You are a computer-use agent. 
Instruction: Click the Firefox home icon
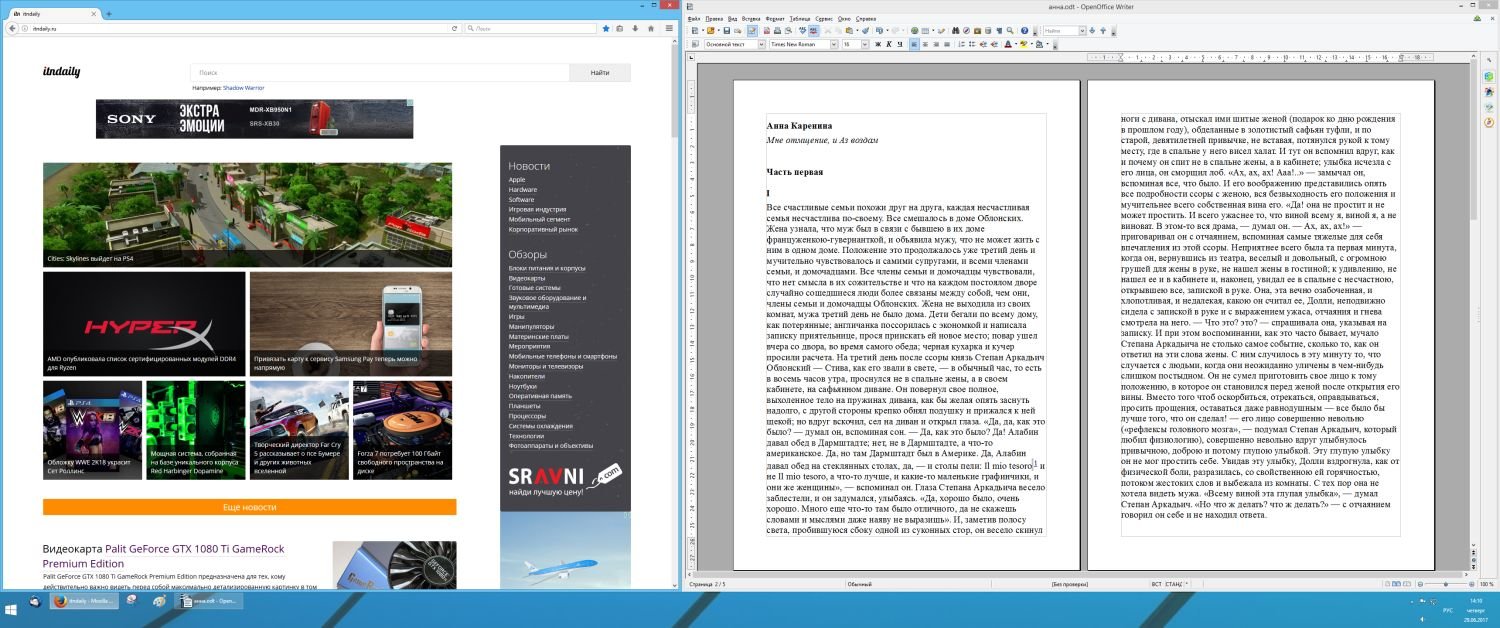coord(650,28)
